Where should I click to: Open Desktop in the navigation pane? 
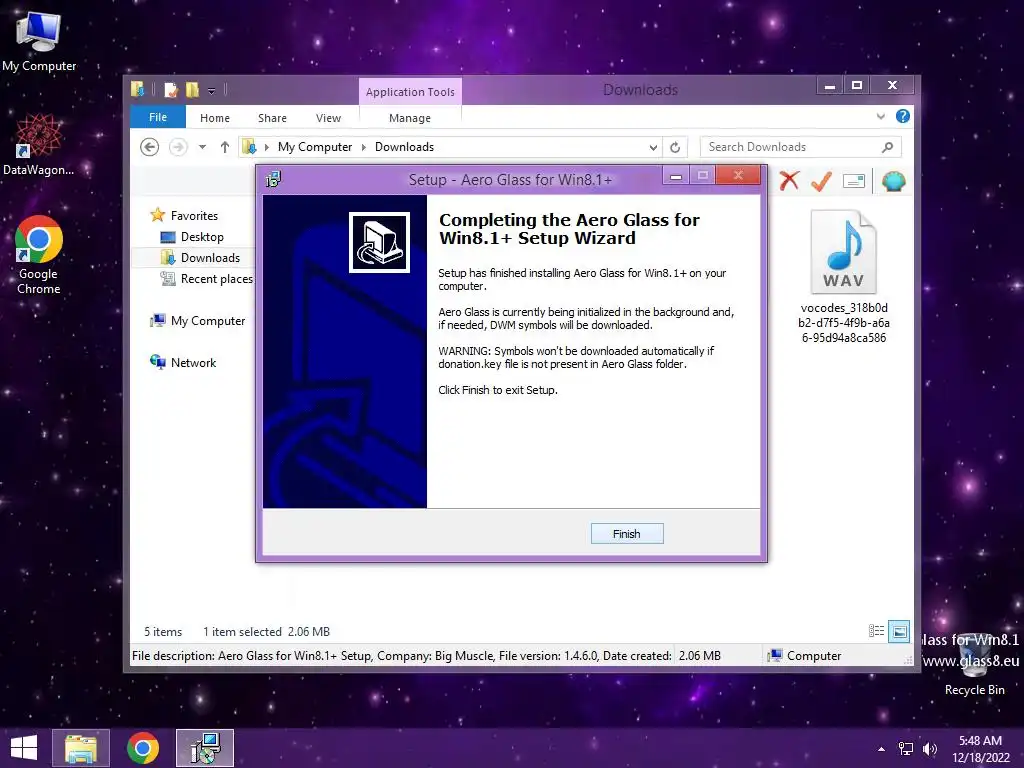point(202,237)
